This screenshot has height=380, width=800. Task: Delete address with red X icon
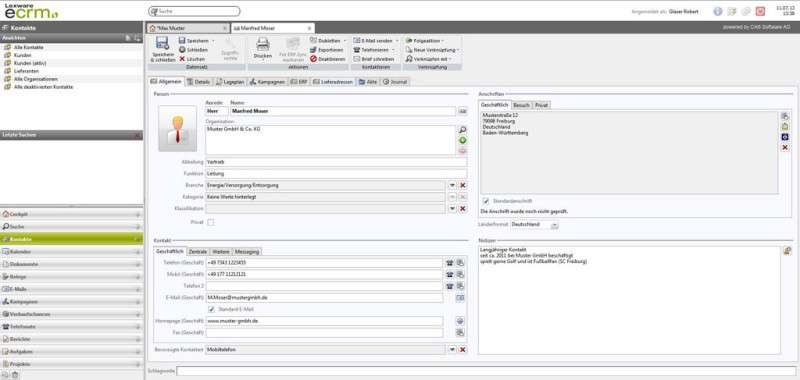point(785,147)
